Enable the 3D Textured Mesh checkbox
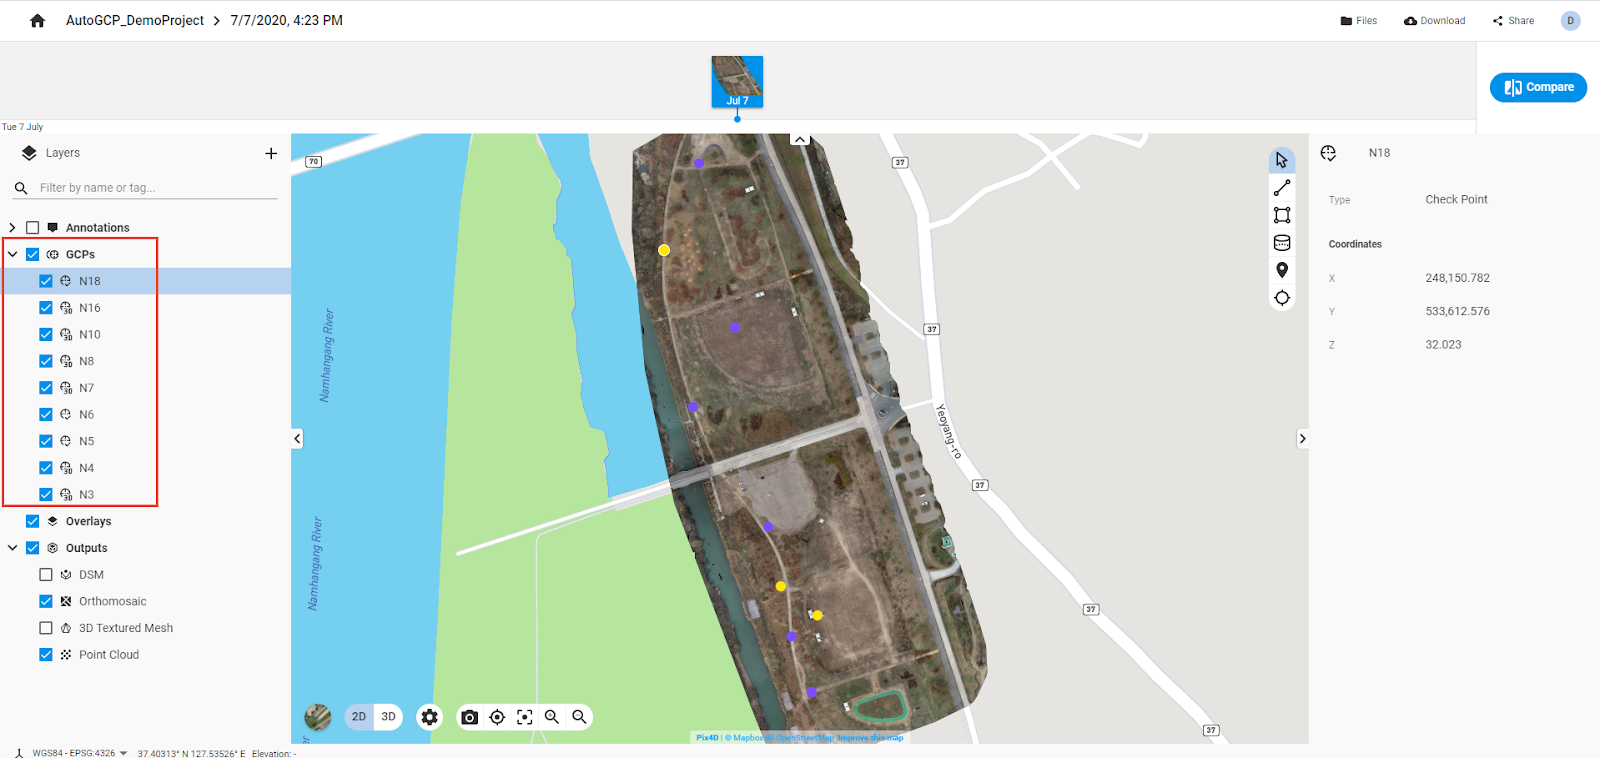This screenshot has height=758, width=1600. coord(46,628)
